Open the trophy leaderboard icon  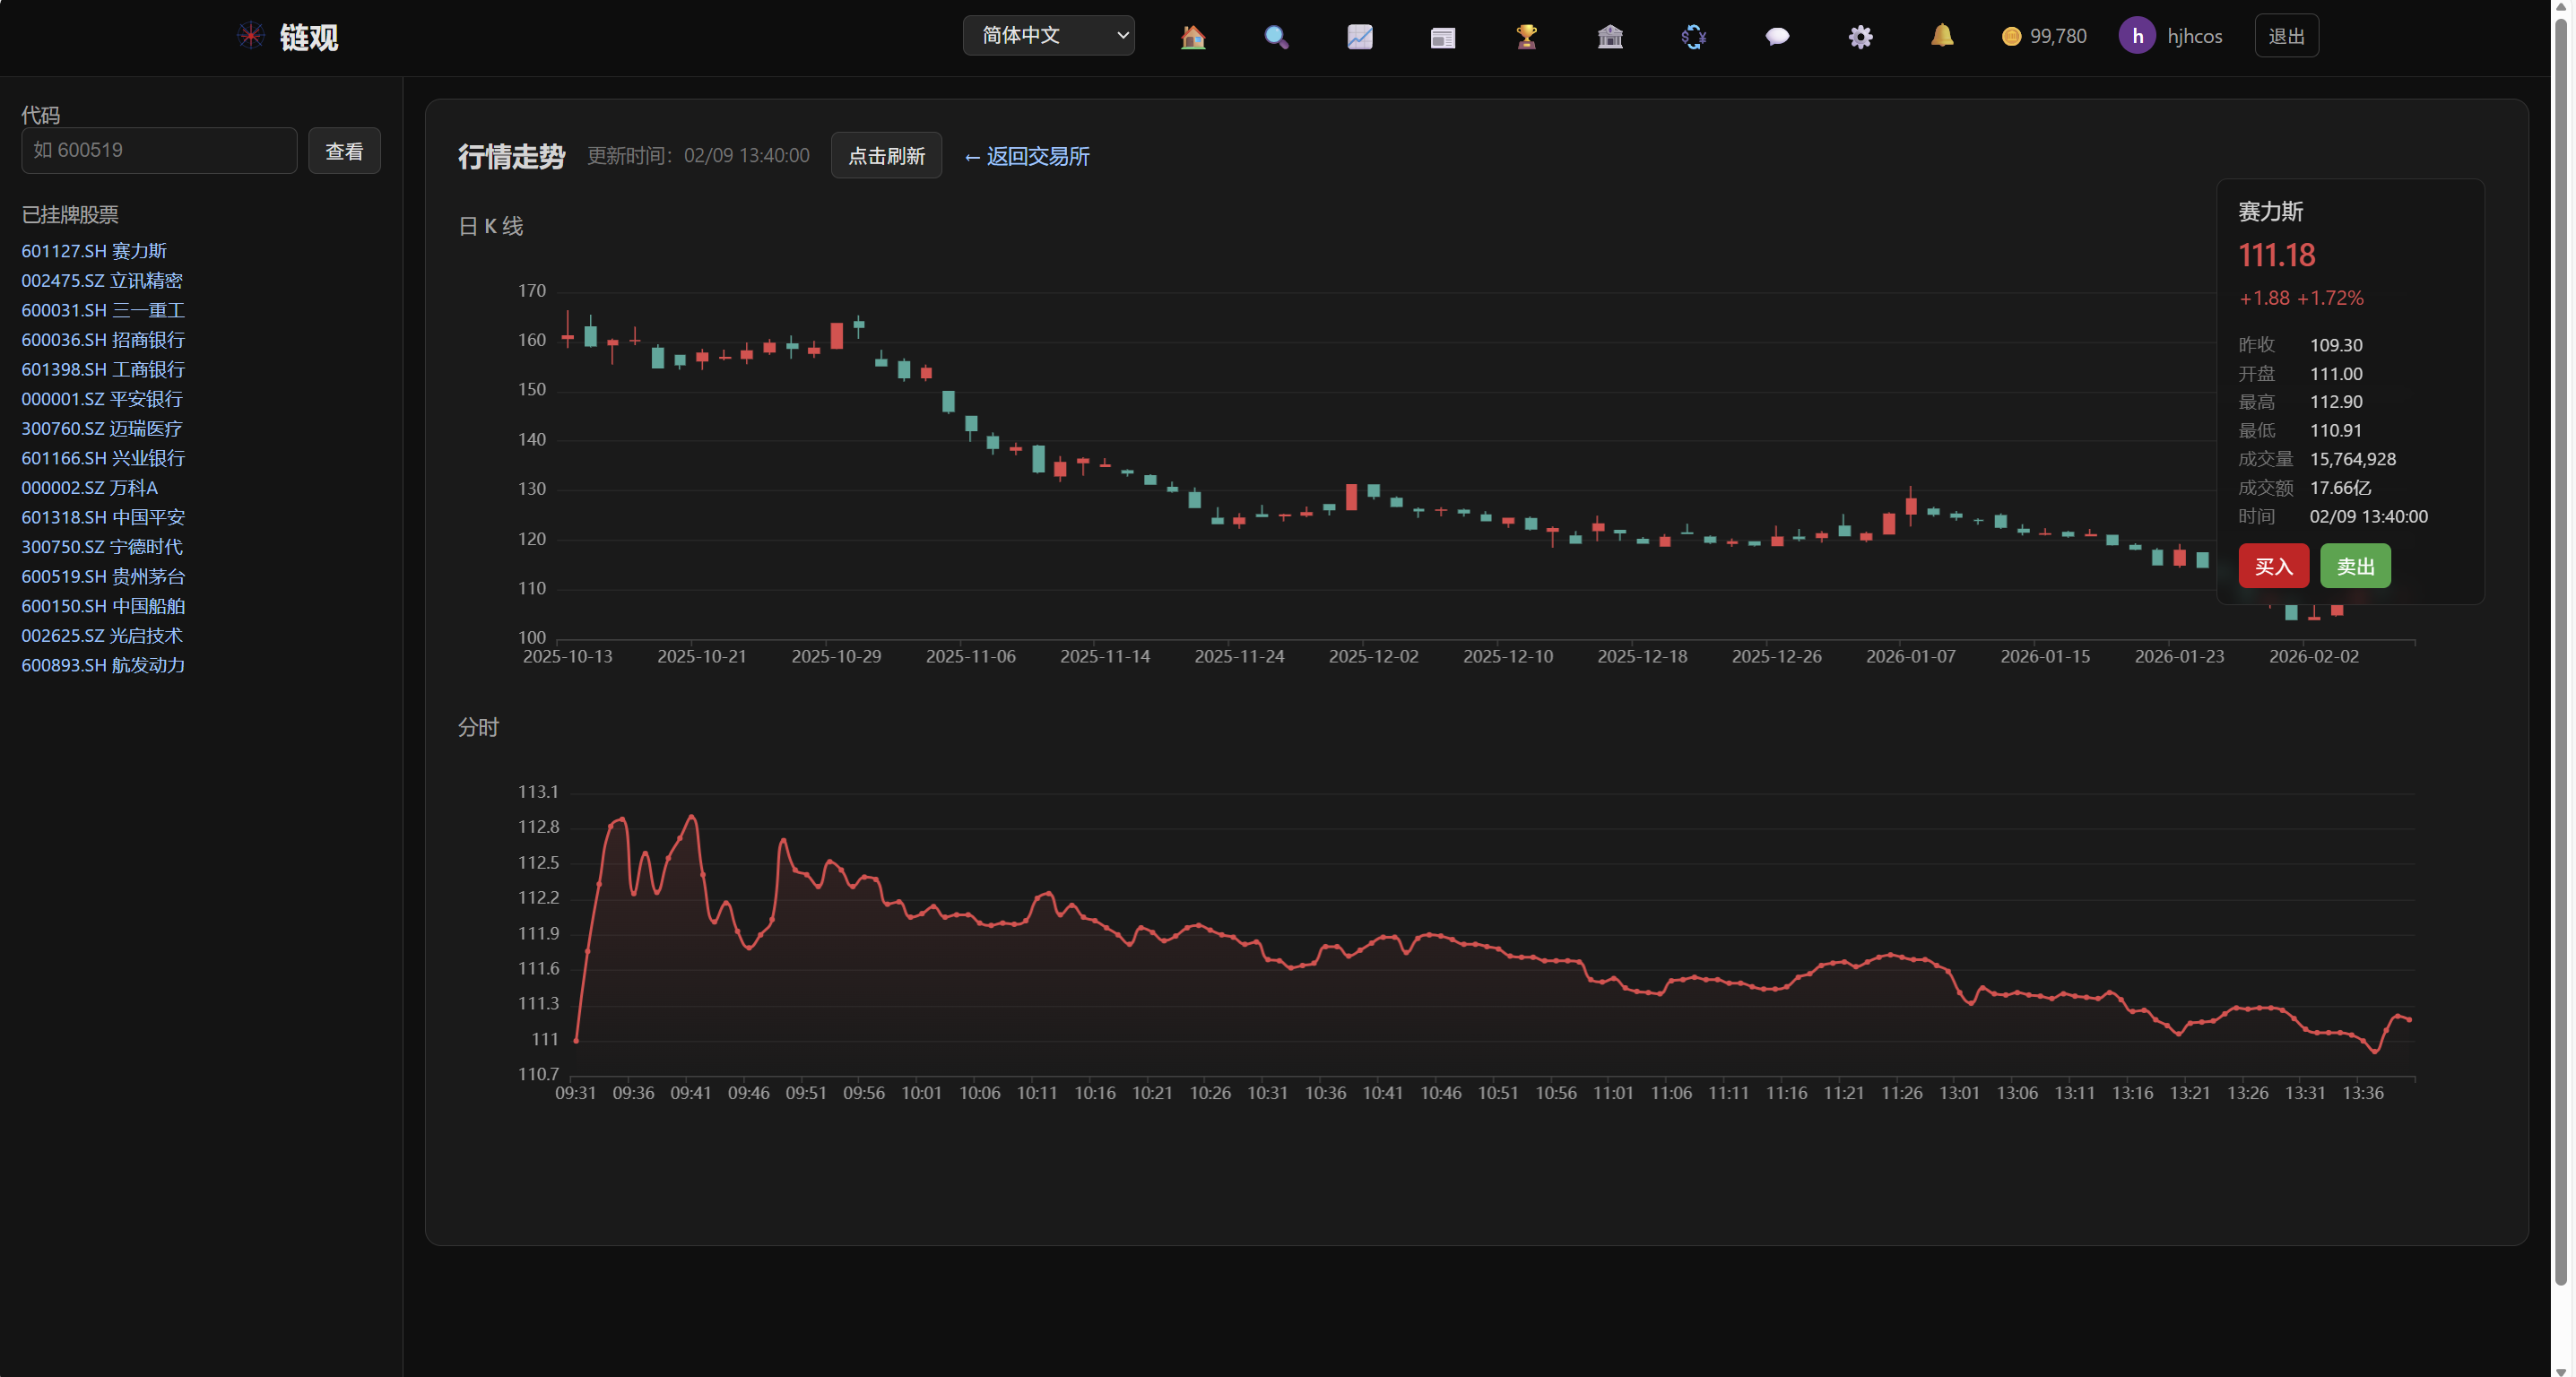(x=1526, y=37)
